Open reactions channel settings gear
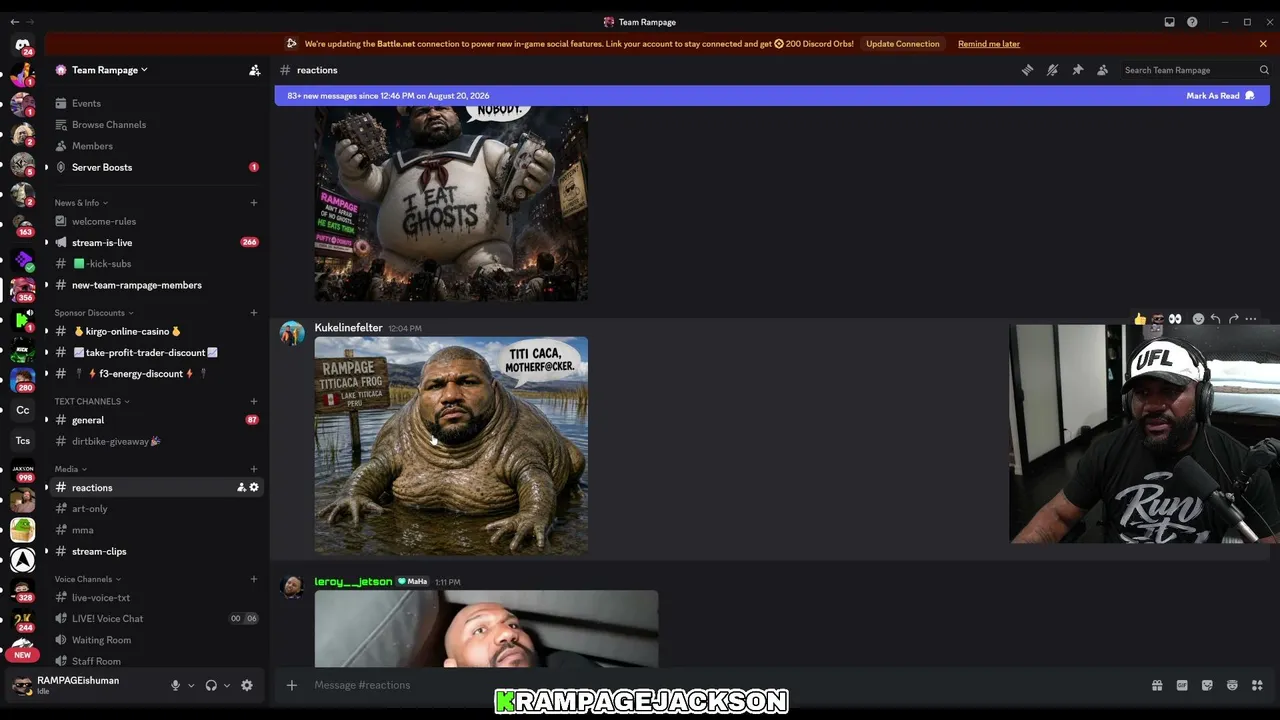 [x=254, y=487]
